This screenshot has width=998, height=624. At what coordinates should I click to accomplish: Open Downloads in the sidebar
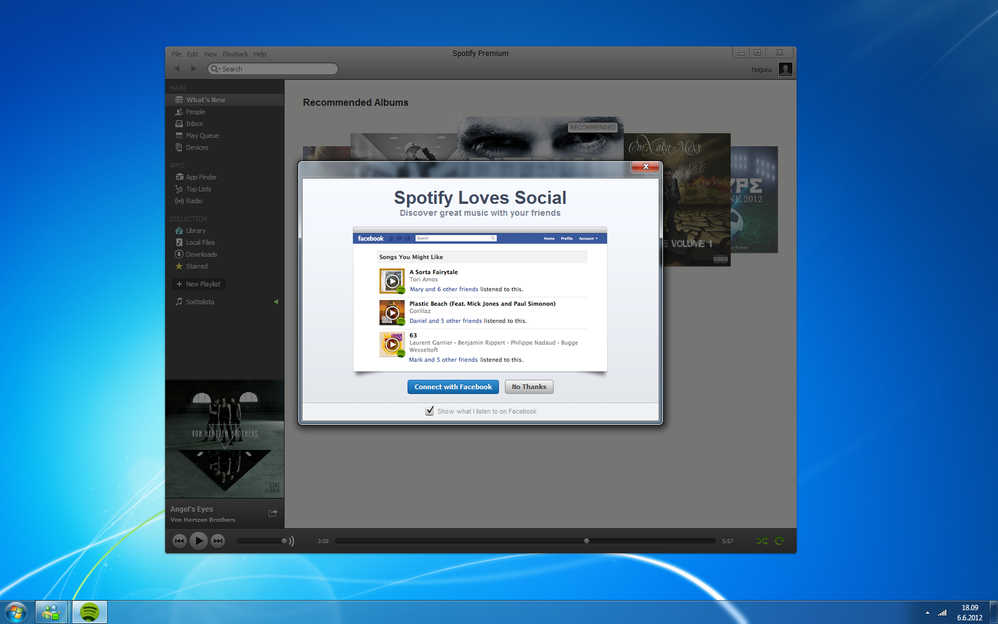pyautogui.click(x=225, y=254)
